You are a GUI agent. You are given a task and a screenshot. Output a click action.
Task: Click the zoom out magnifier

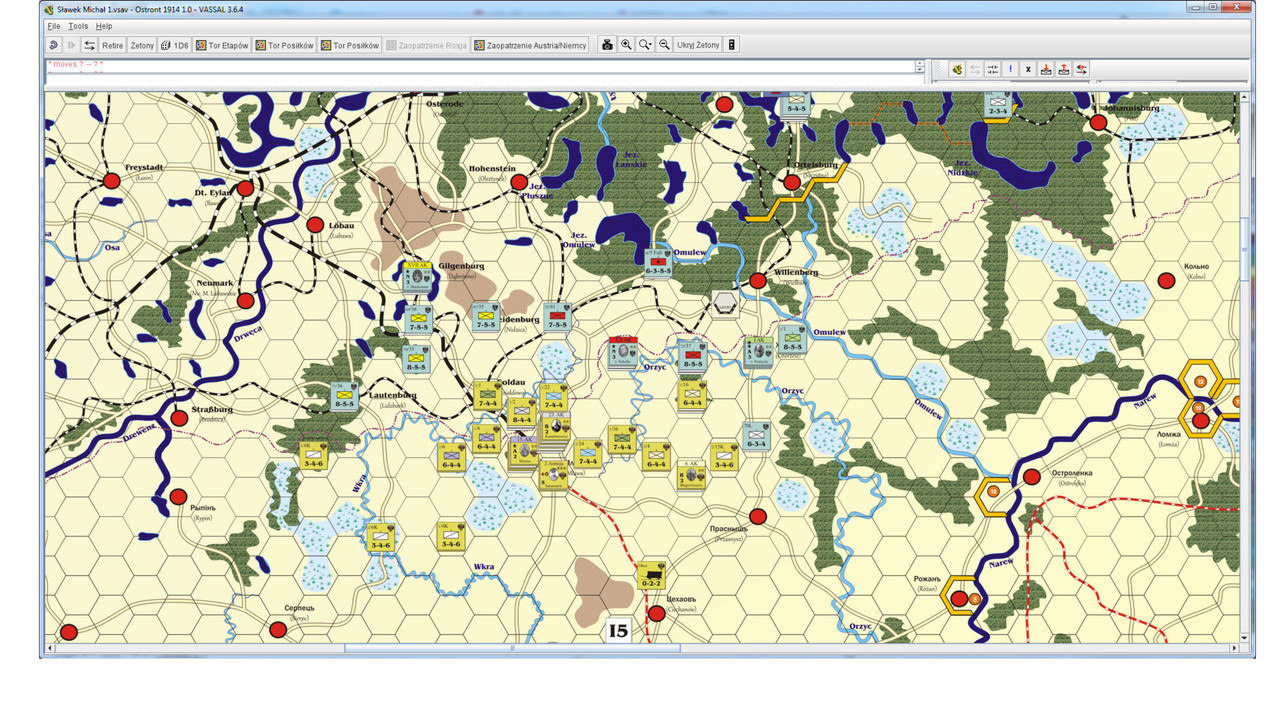click(x=664, y=45)
